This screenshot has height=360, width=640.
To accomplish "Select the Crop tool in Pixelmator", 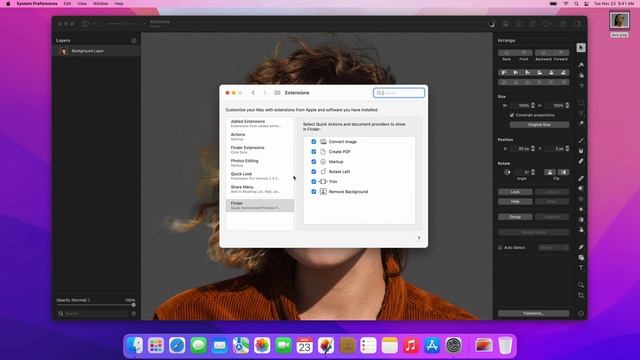I will 581,295.
